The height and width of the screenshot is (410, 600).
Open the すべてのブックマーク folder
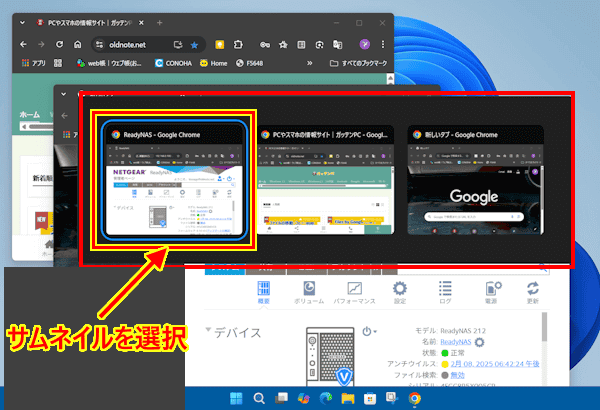click(359, 63)
